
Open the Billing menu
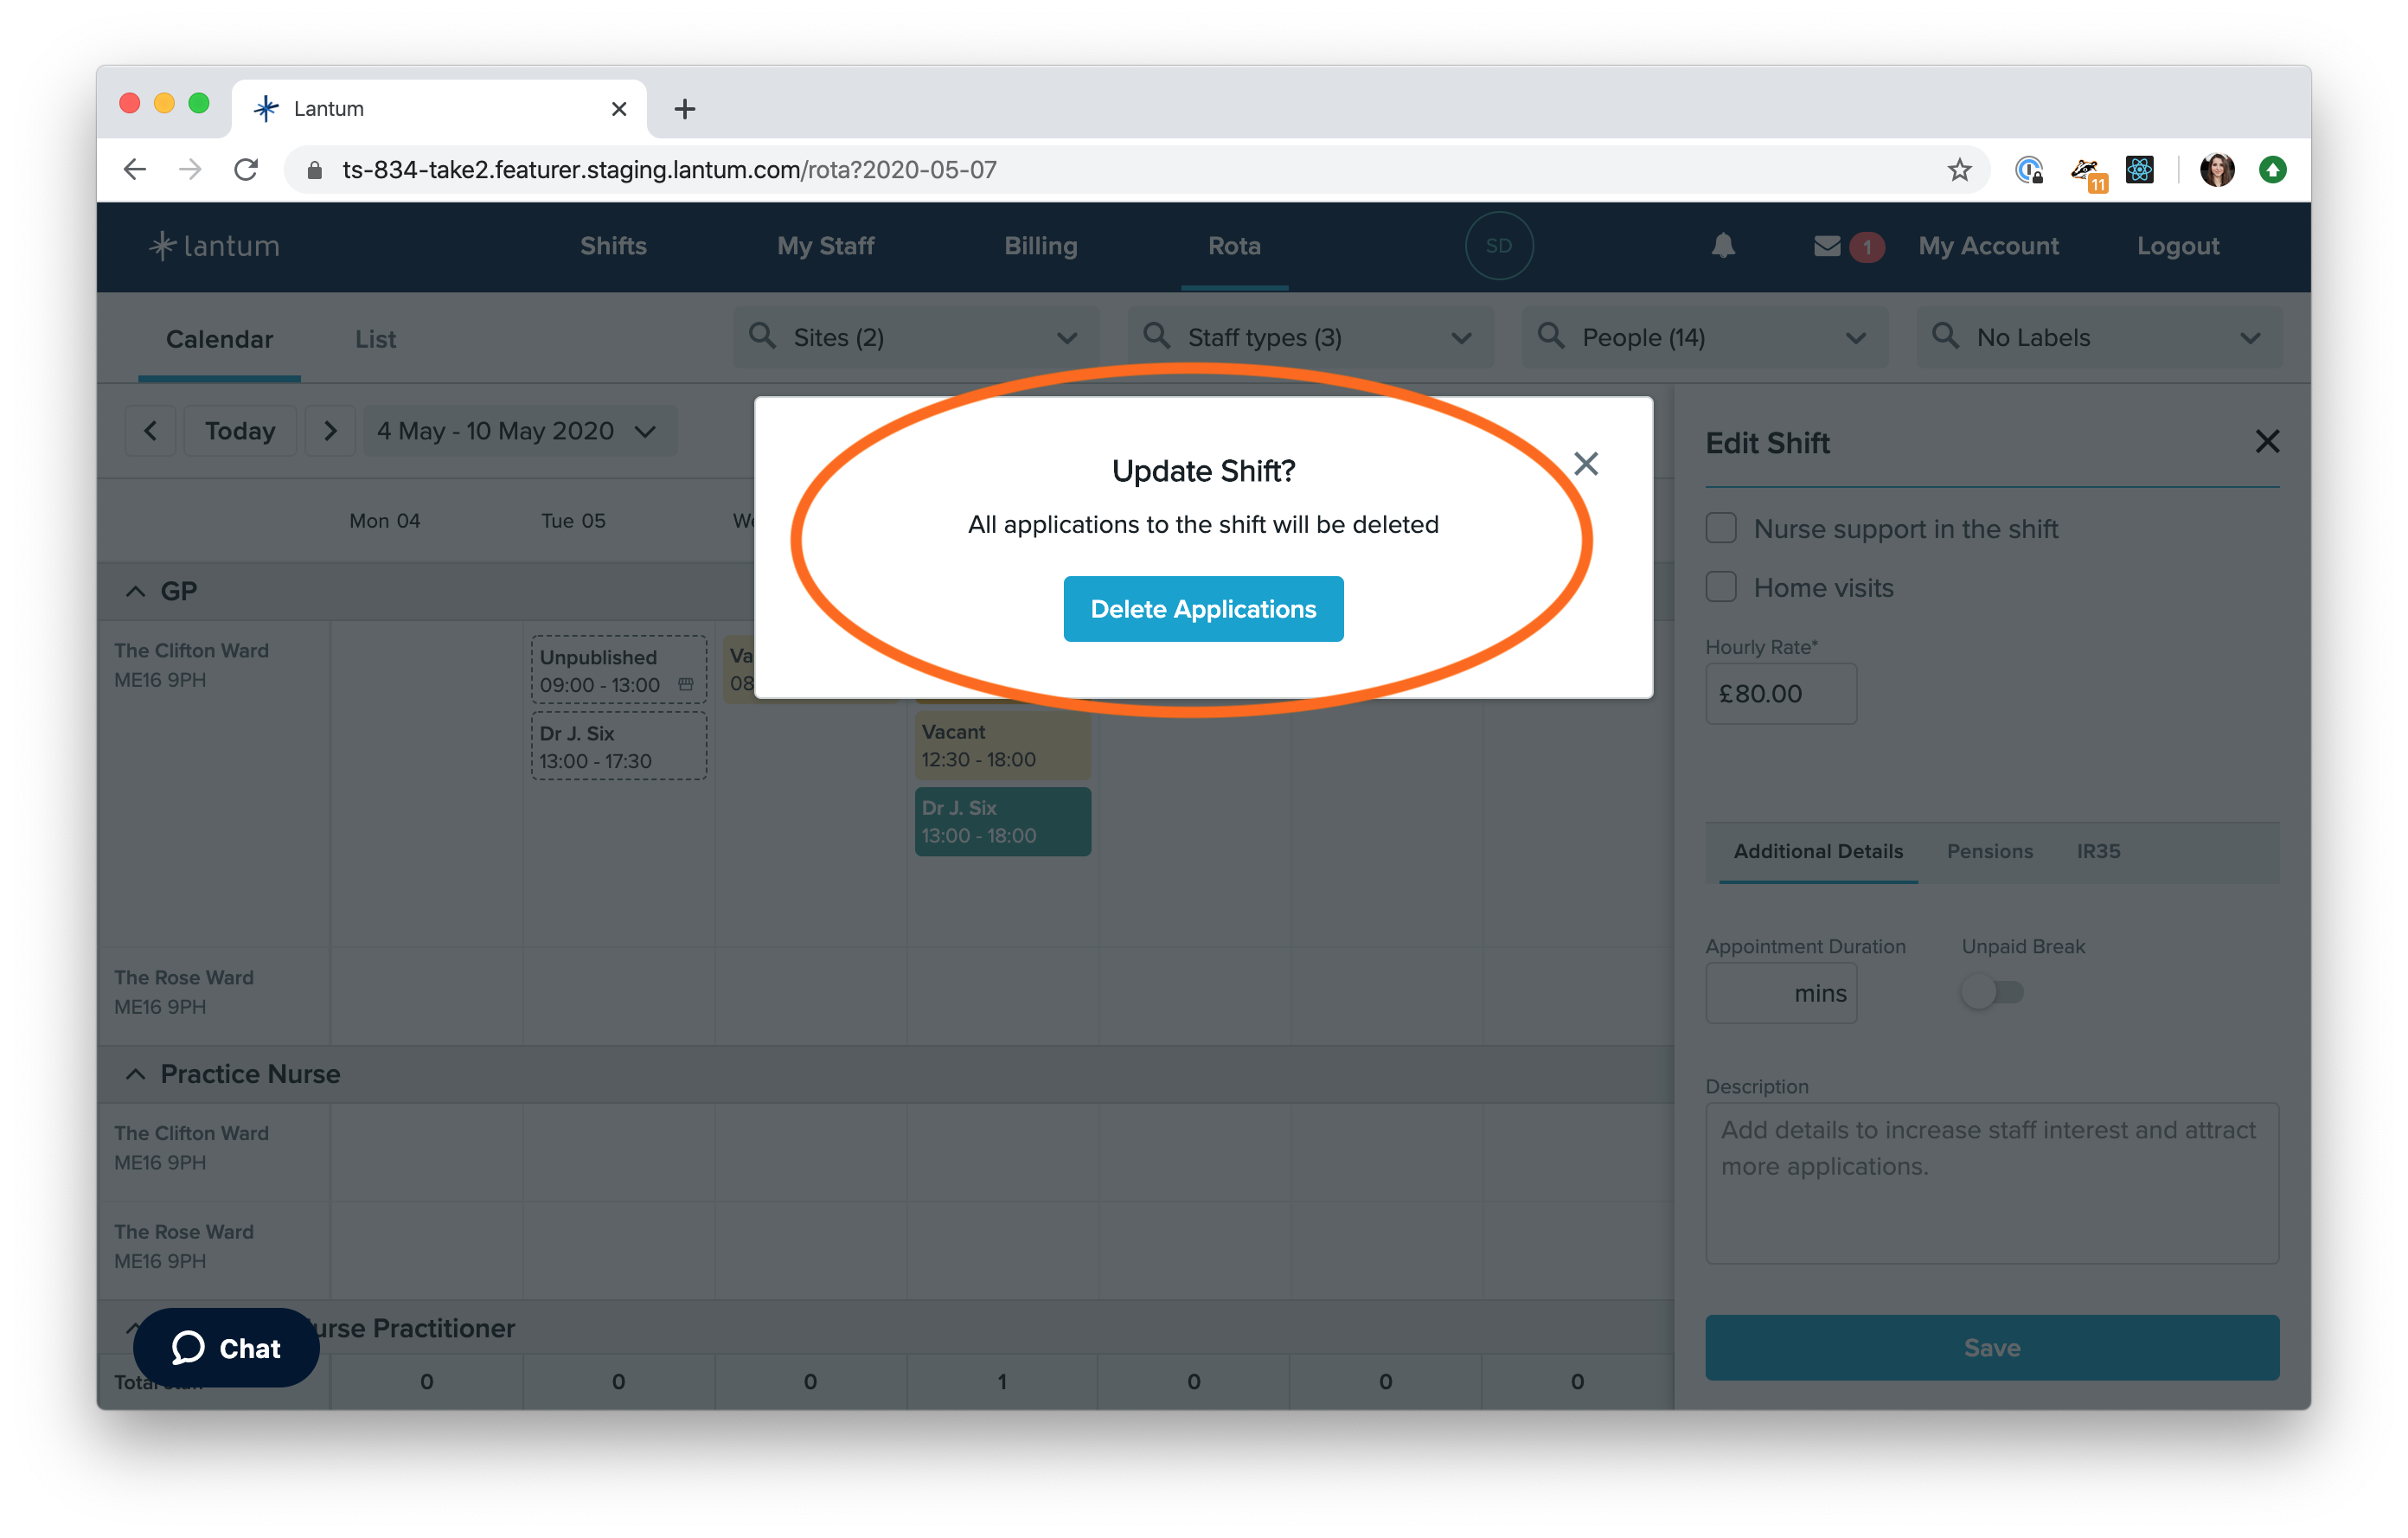[x=1040, y=246]
